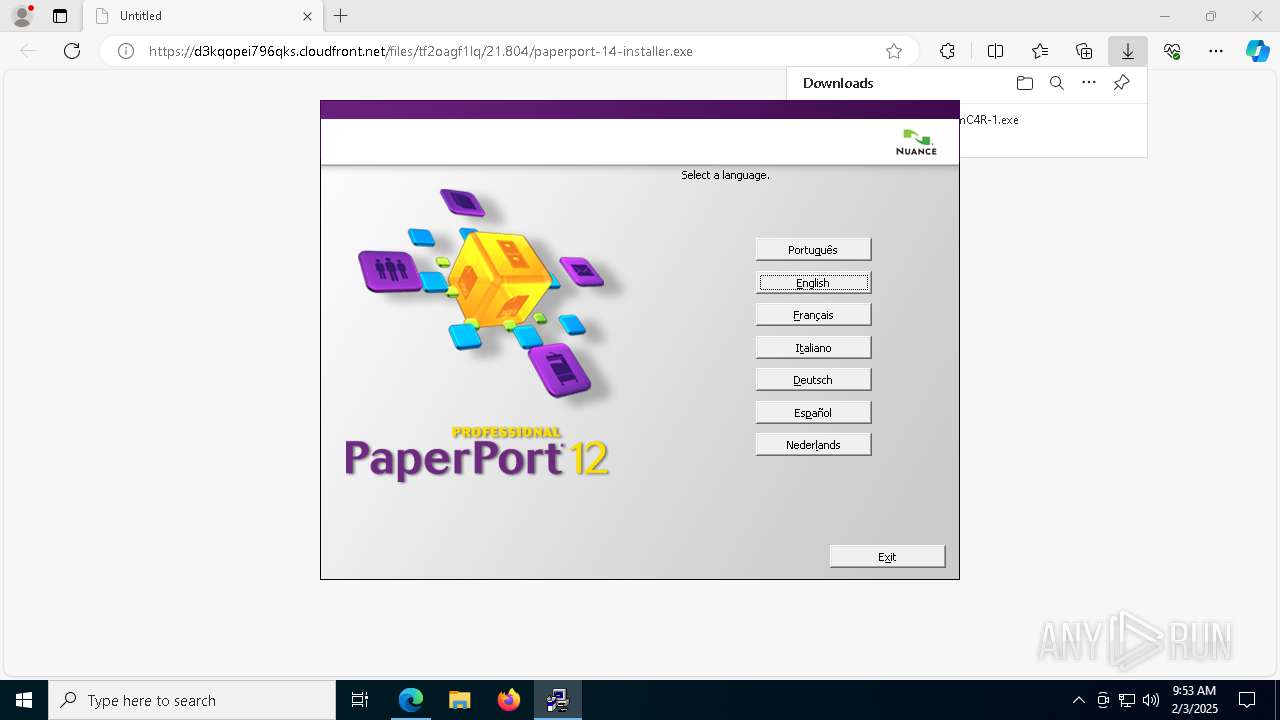This screenshot has height=720, width=1280.
Task: Refresh the current page
Action: (72, 51)
